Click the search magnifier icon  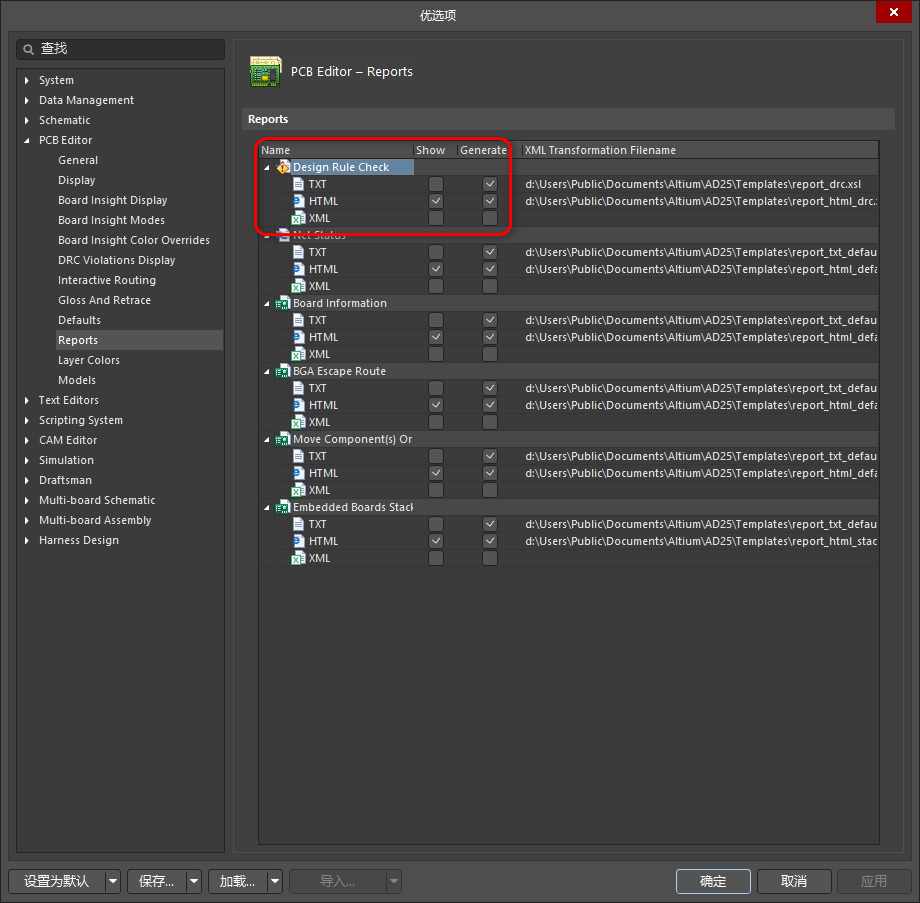tap(28, 49)
